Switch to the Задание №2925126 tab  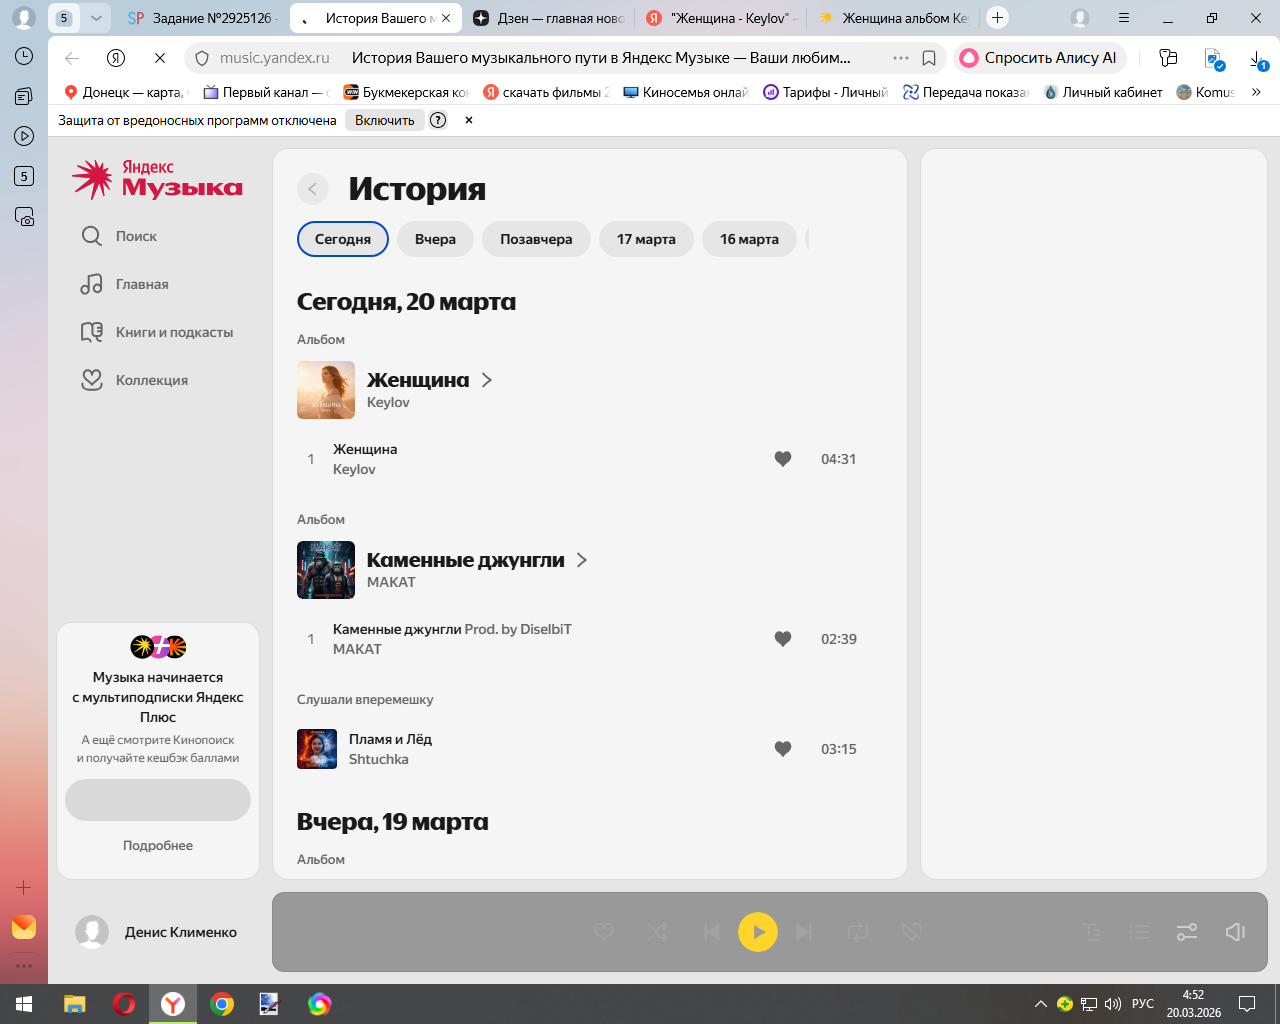click(x=202, y=18)
